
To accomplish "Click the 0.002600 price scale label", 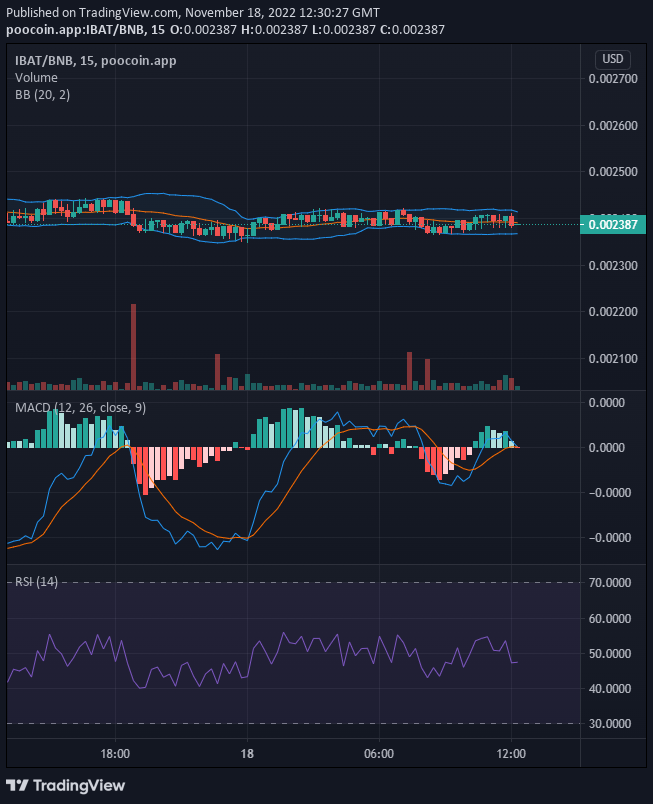I will tap(613, 126).
